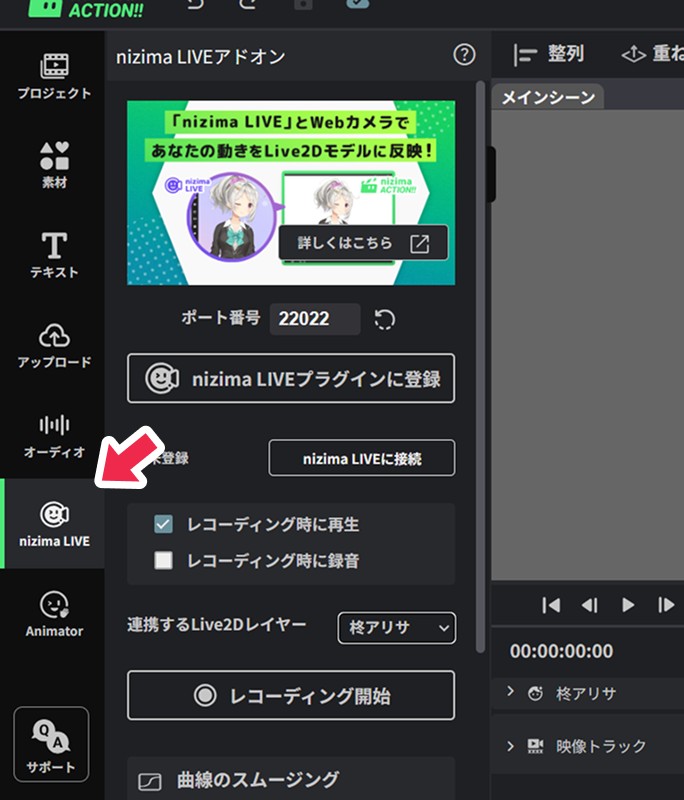Reset the port number with refresh icon

385,319
